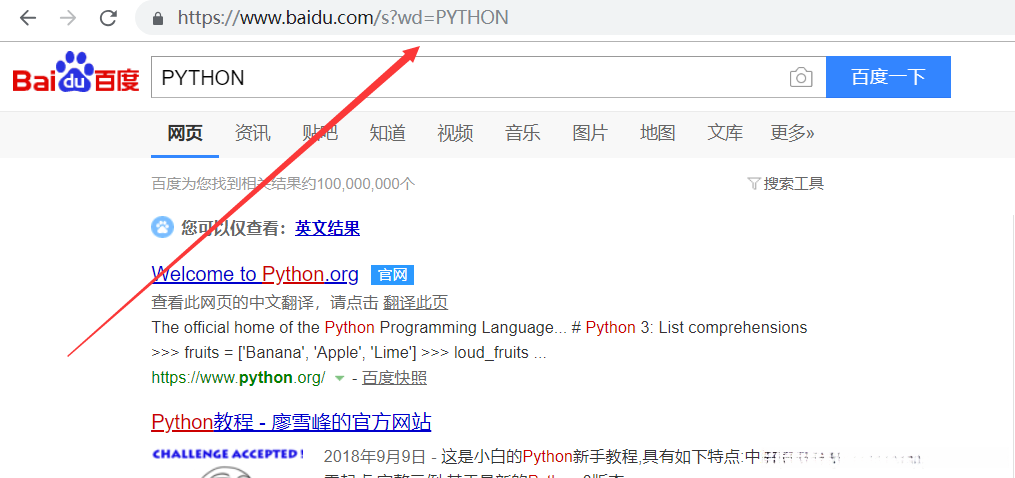Expand the green arrow next to python.org URL

point(339,378)
